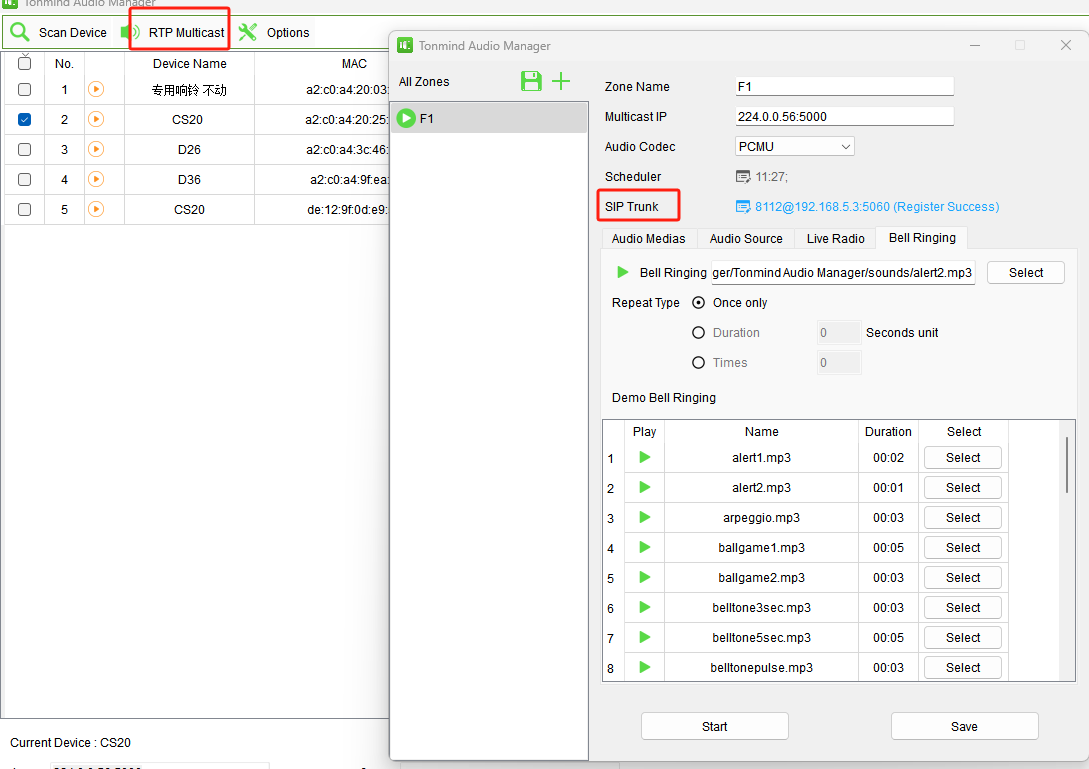Open the SIP trunk 8112@192.168.5.3 link
The height and width of the screenshot is (769, 1089).
pos(876,206)
